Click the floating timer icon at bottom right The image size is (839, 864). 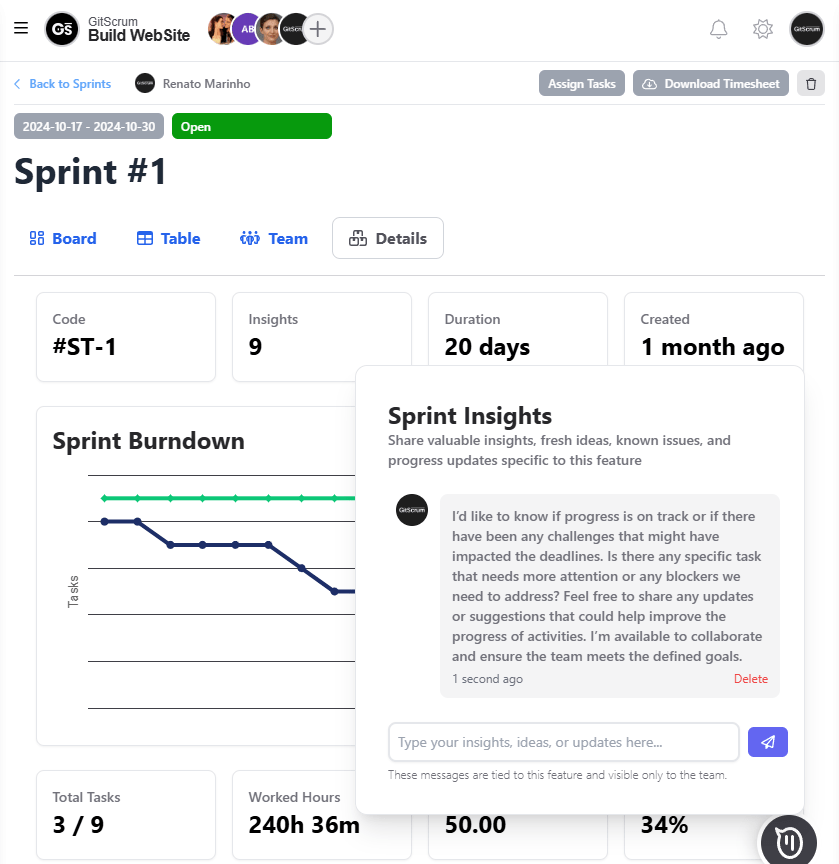(789, 842)
